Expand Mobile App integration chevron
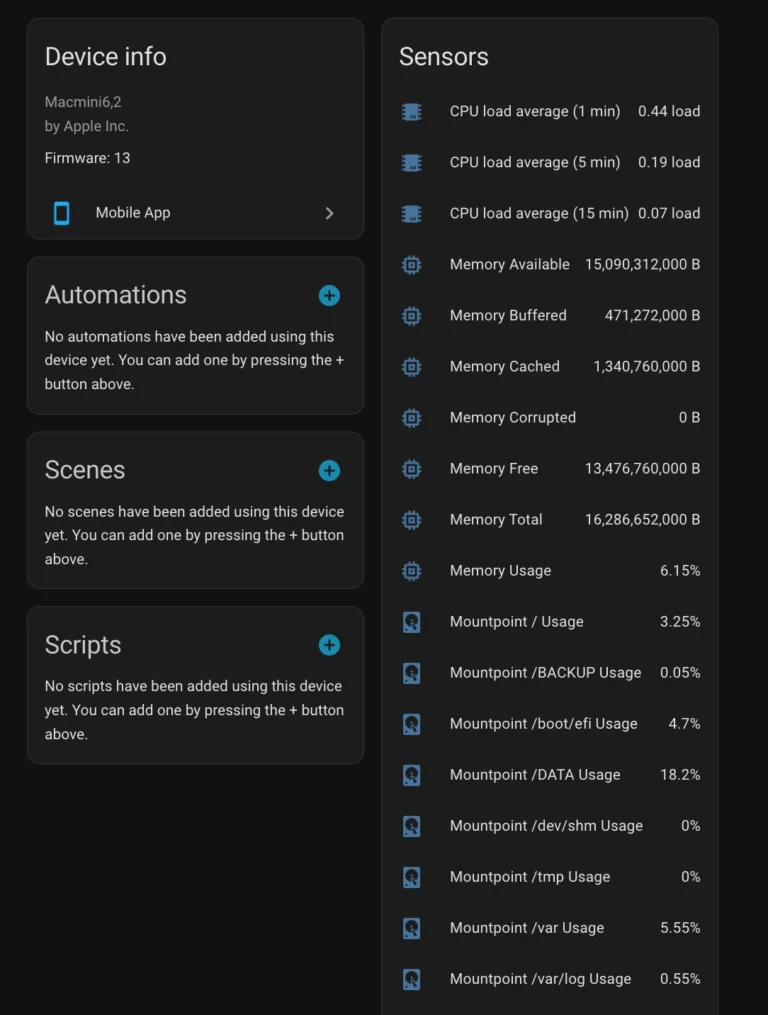 coord(330,213)
